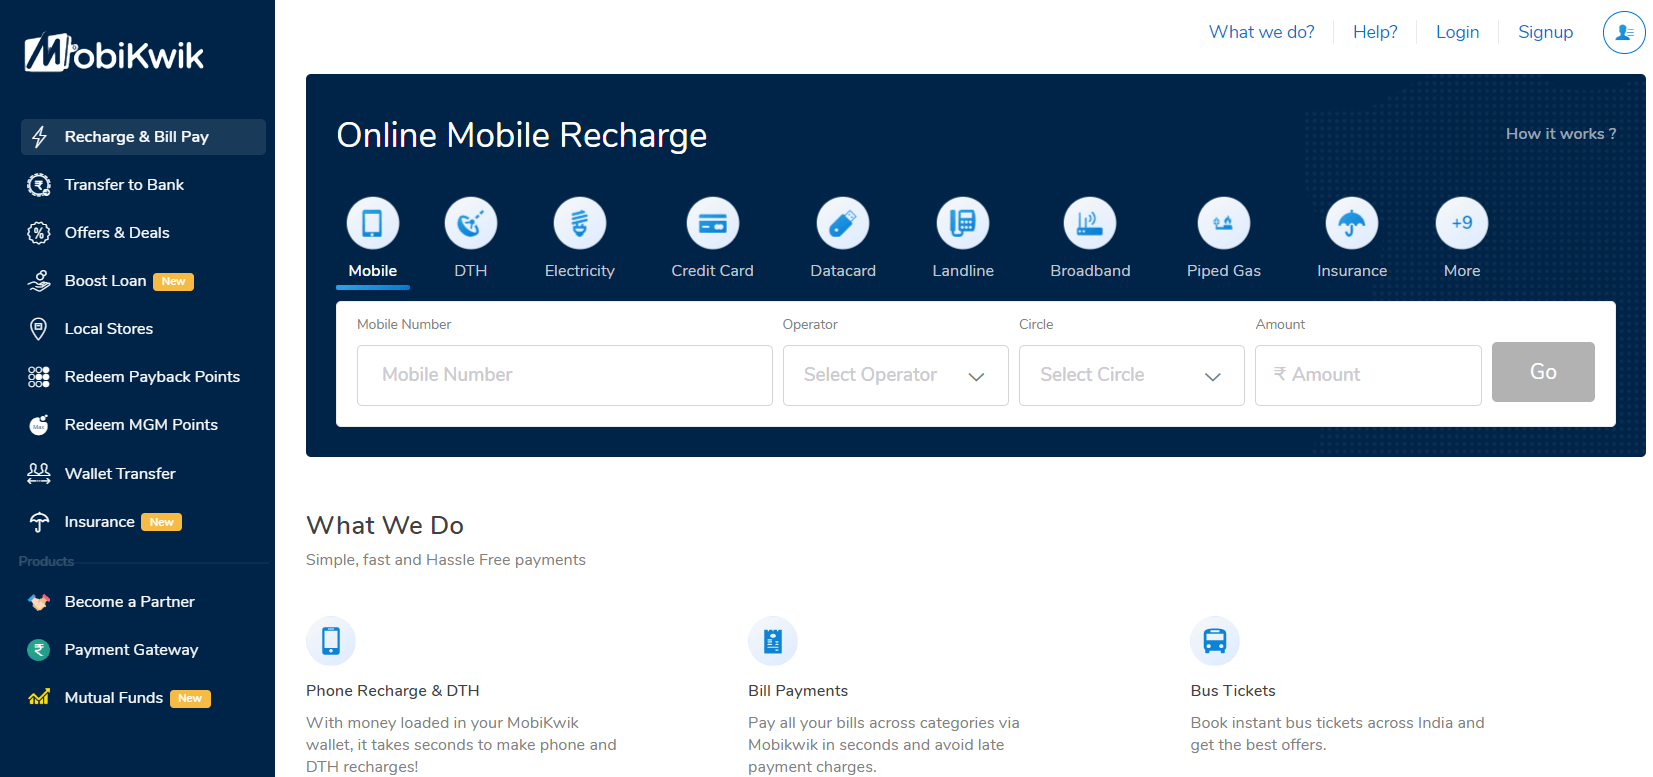
Task: Click the Boost Loan hand icon
Action: [x=39, y=281]
